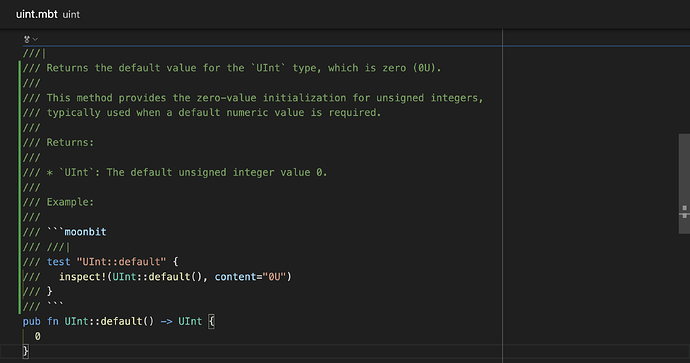
Task: Click the test keyword in doc comment
Action: (59, 262)
